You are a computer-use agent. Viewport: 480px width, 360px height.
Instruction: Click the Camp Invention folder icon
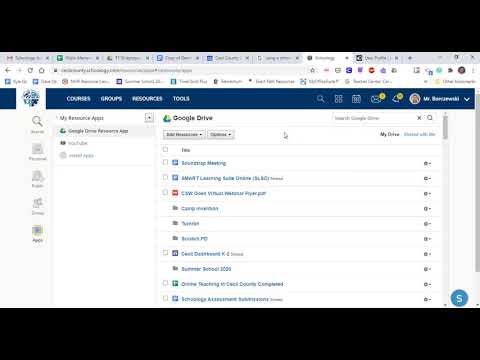coord(175,208)
